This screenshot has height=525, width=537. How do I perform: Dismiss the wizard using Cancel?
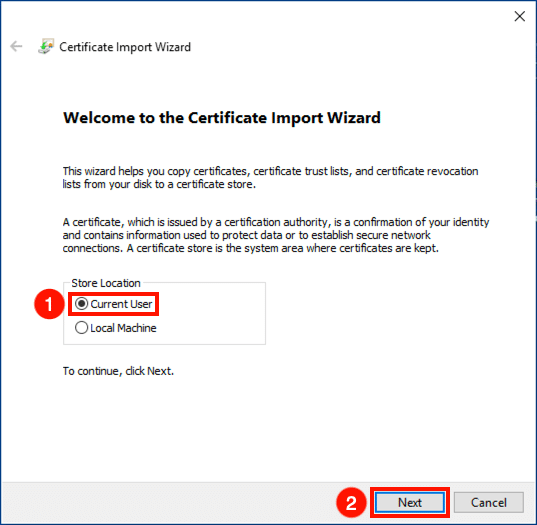pyautogui.click(x=489, y=503)
